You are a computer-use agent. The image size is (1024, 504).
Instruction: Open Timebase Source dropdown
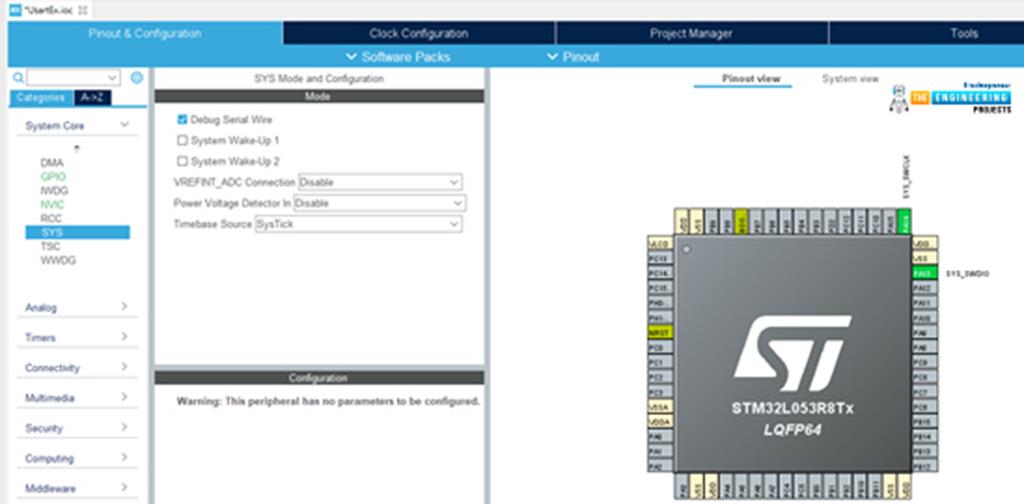358,224
